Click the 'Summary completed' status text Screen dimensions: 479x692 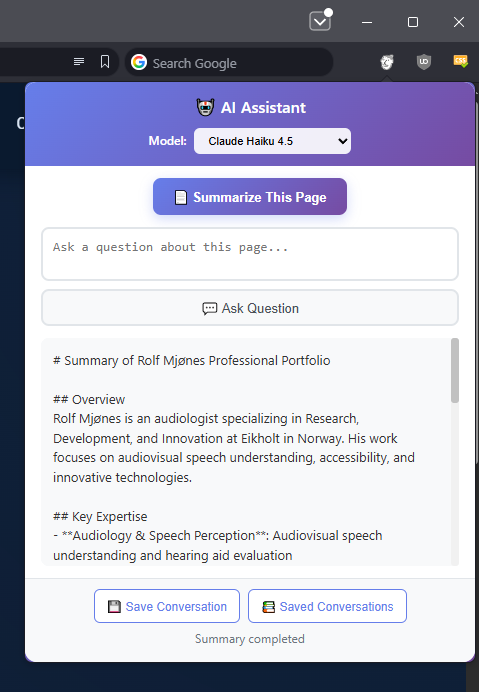(250, 639)
